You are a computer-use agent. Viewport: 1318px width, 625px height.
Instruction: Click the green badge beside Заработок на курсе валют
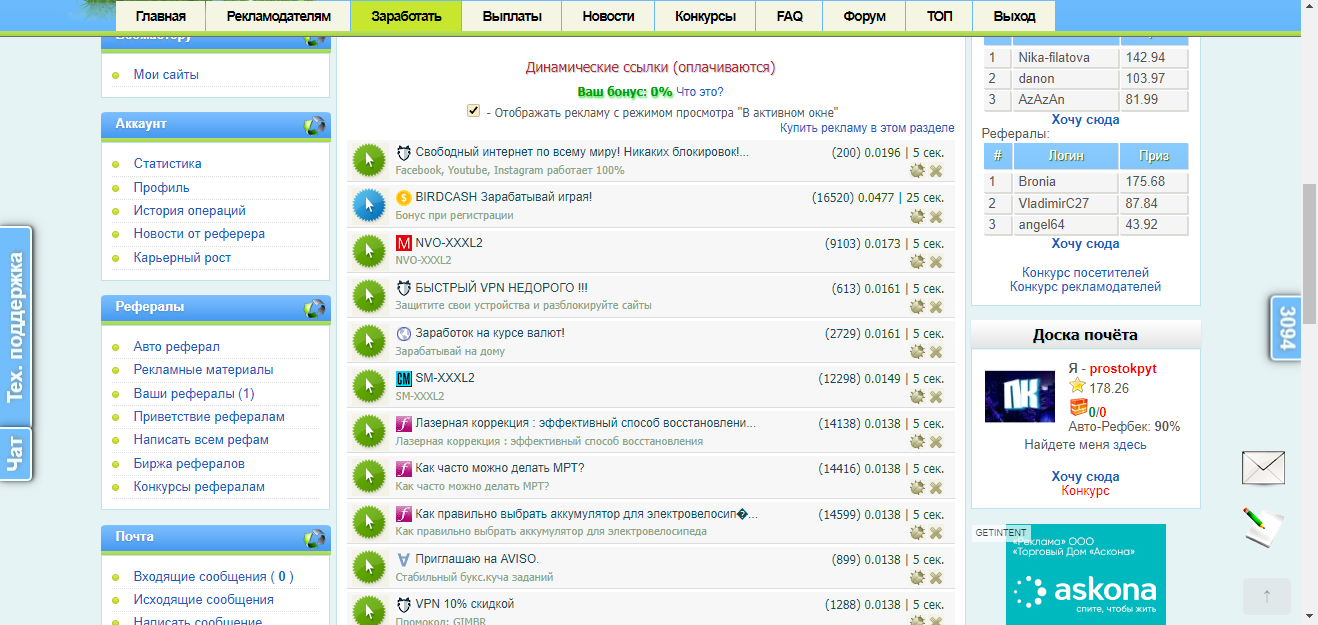pyautogui.click(x=369, y=341)
